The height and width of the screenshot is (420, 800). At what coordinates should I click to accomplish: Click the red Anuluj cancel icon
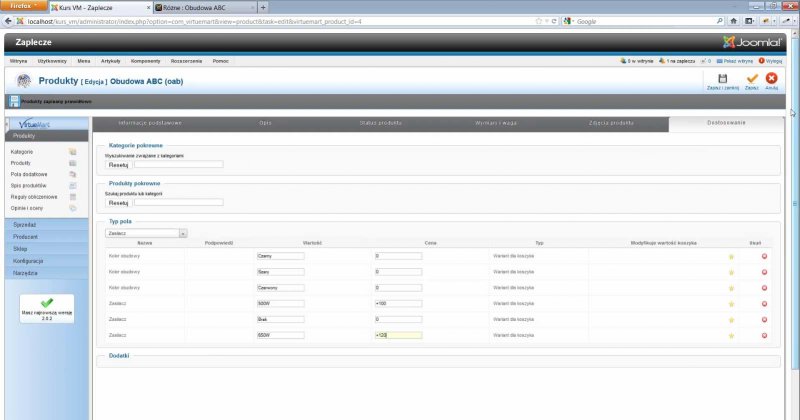coord(771,78)
